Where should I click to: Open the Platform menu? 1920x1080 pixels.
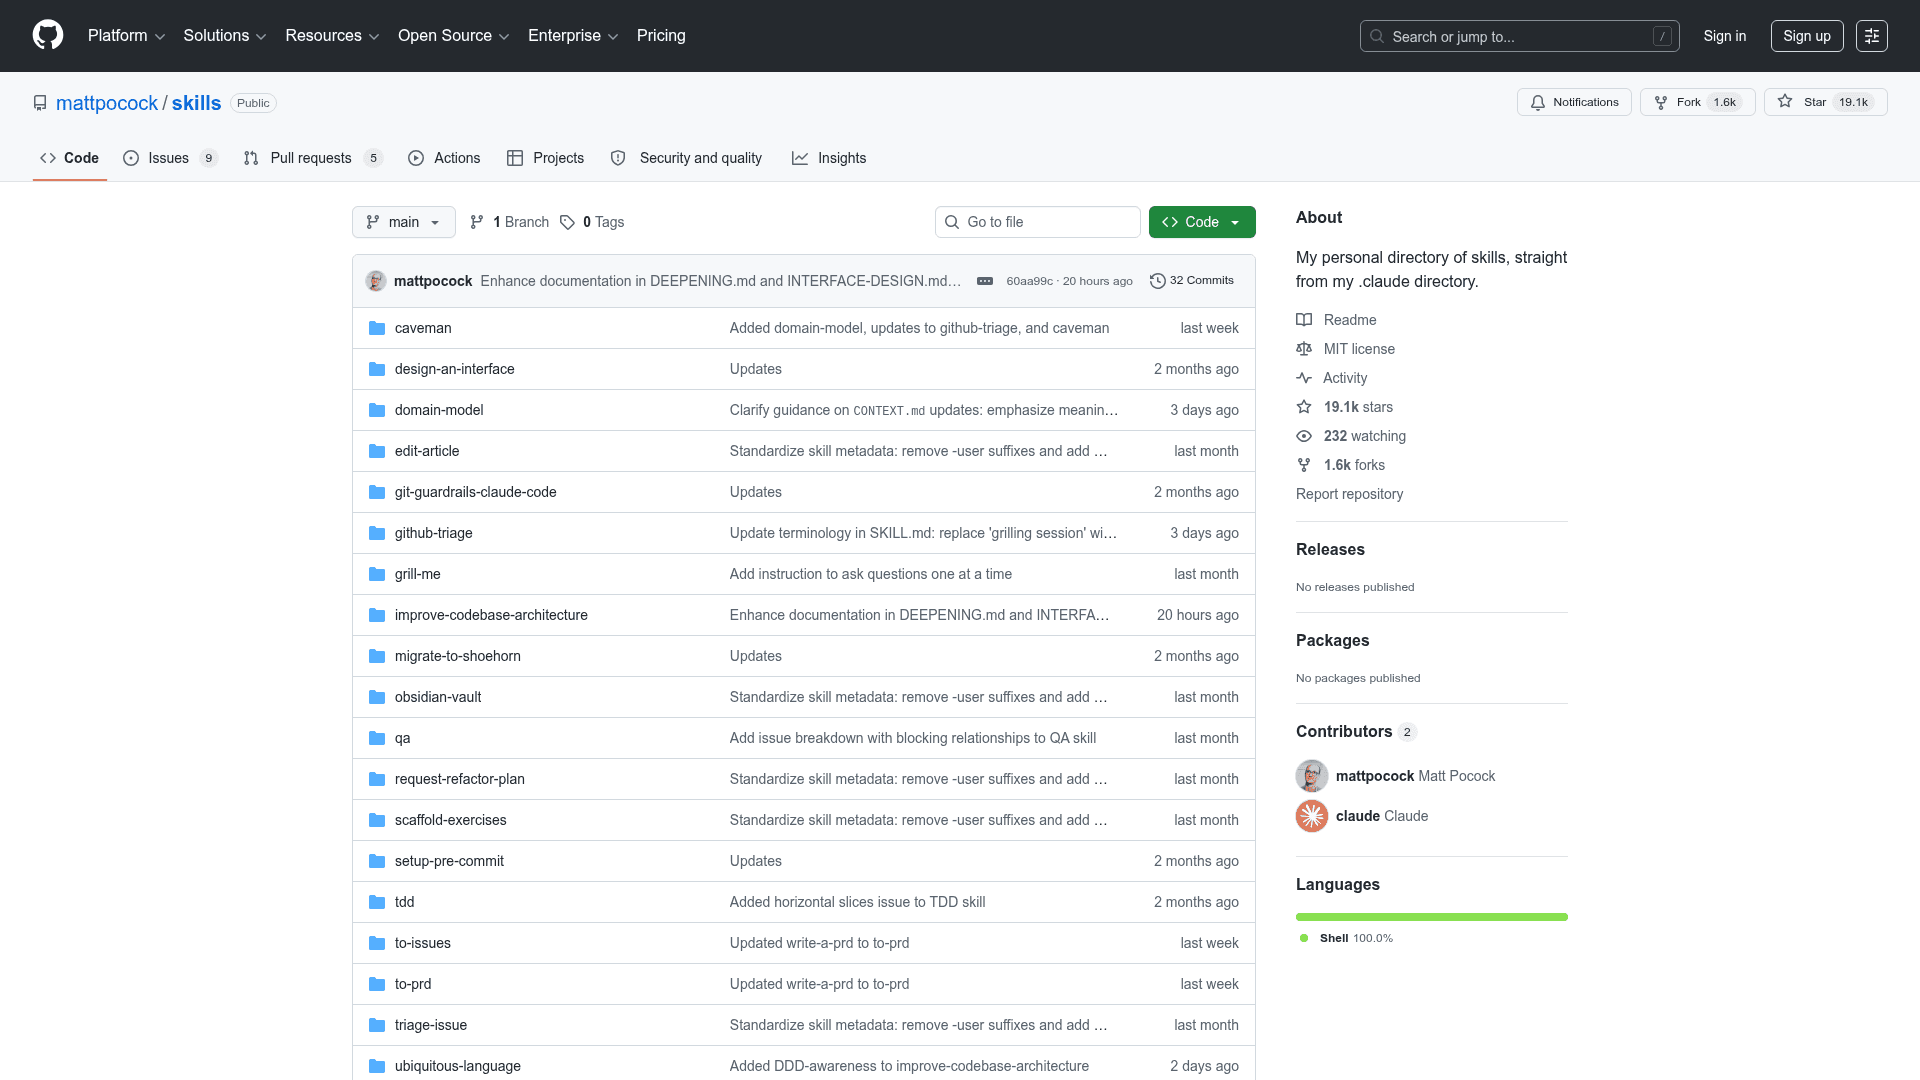pos(126,36)
